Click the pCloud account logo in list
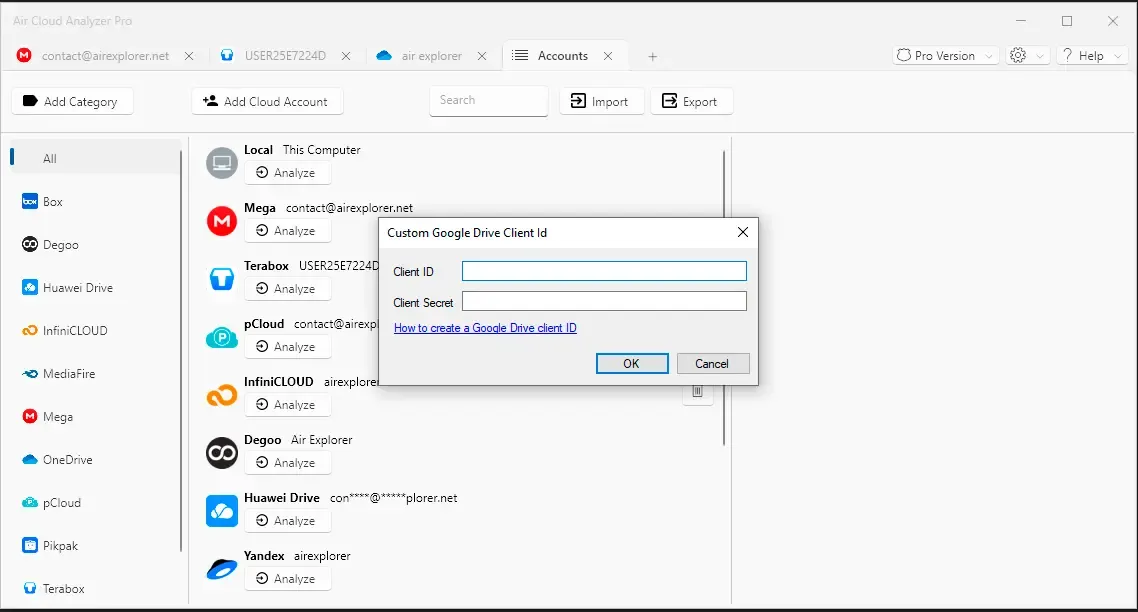Viewport: 1138px width, 612px height. click(x=221, y=337)
